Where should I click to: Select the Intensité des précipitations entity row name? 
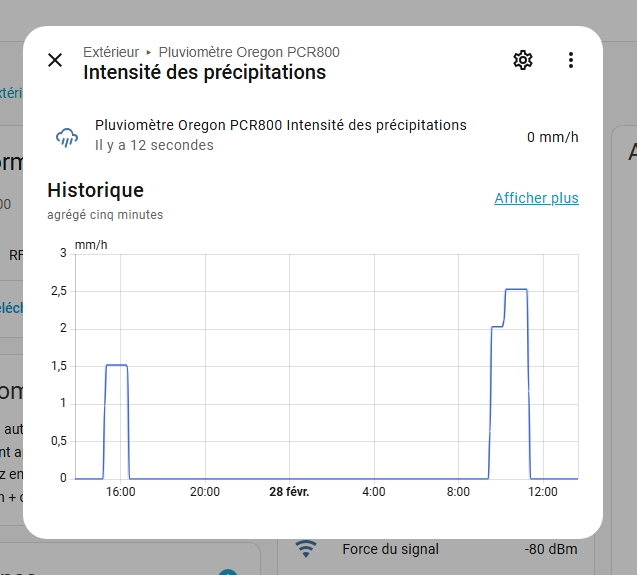tap(280, 125)
